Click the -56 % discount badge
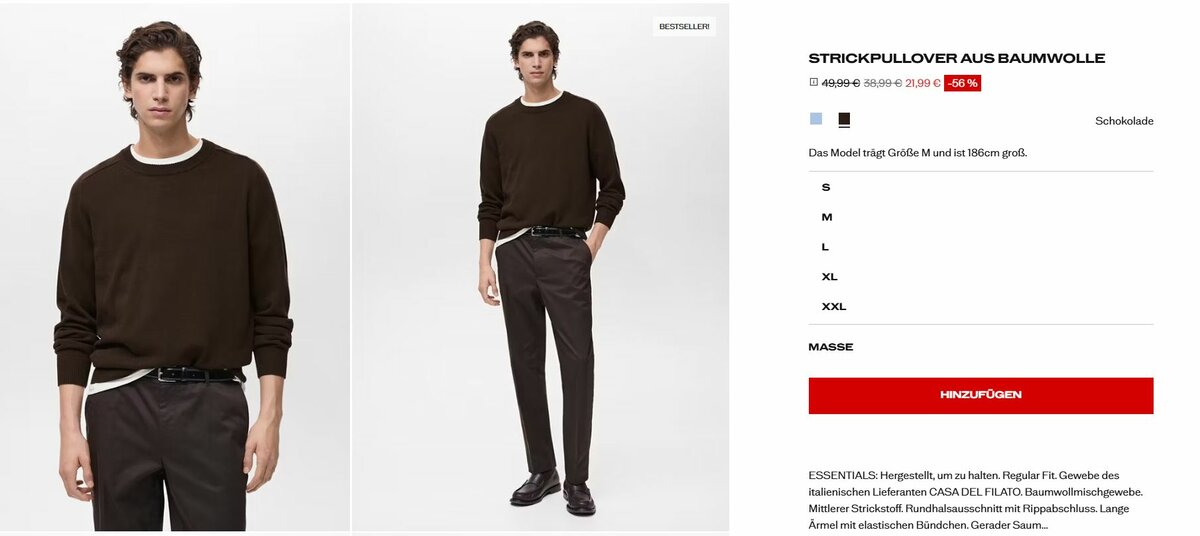The width and height of the screenshot is (1200, 536). pyautogui.click(x=963, y=83)
